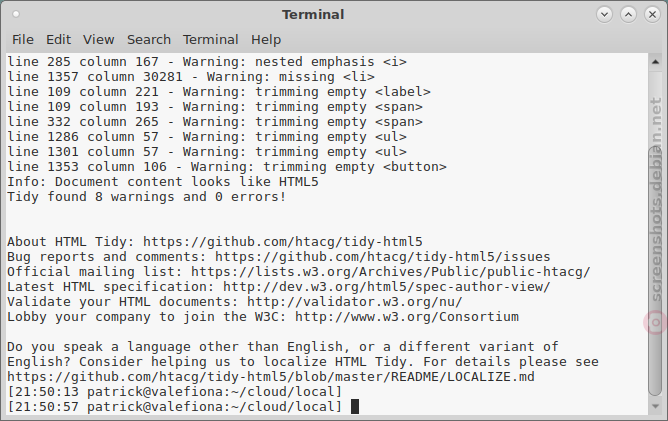This screenshot has height=421, width=668.
Task: Click the terminal cursor at the prompt
Action: 355,407
